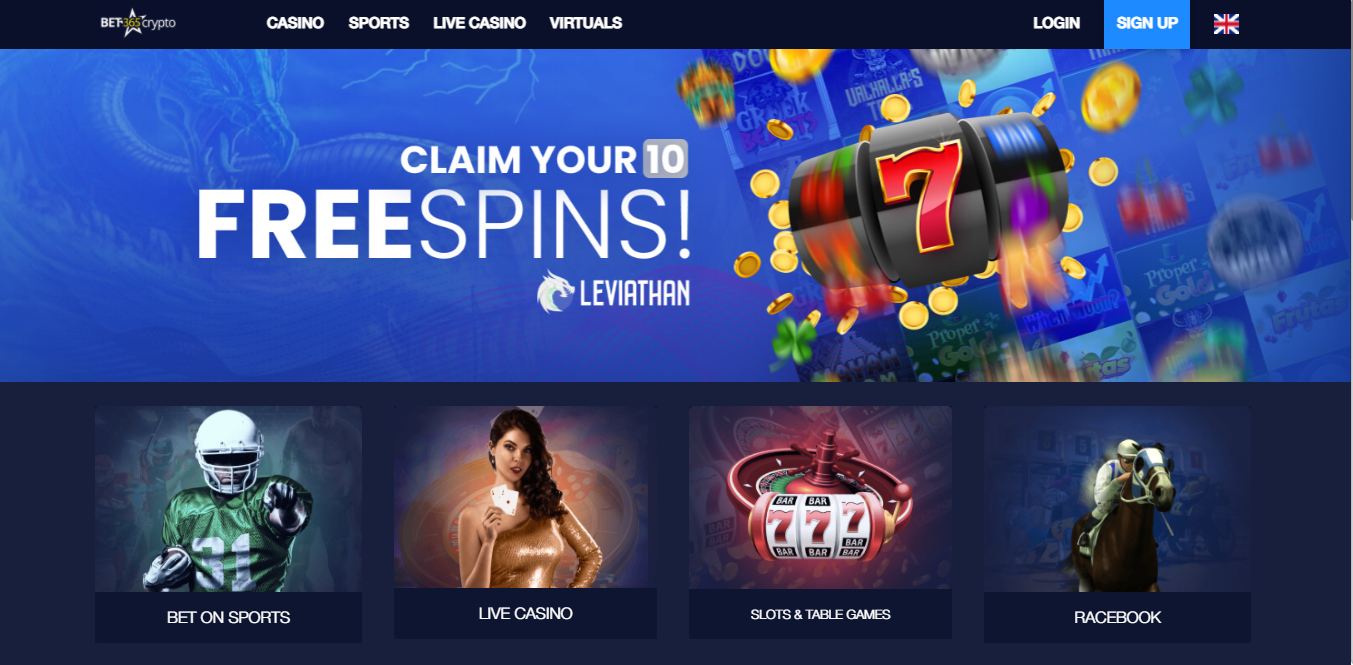Navigate to the Virtuals page
The height and width of the screenshot is (665, 1353).
586,23
